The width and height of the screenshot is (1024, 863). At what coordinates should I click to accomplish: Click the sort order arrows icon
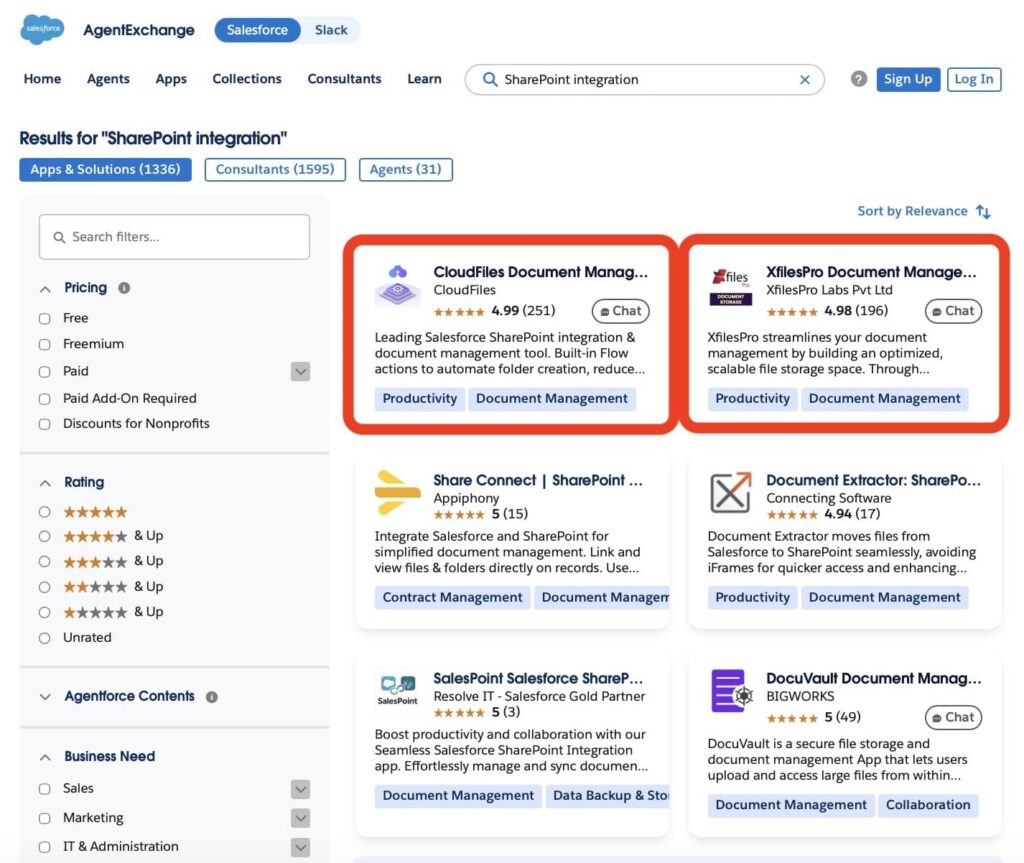983,212
